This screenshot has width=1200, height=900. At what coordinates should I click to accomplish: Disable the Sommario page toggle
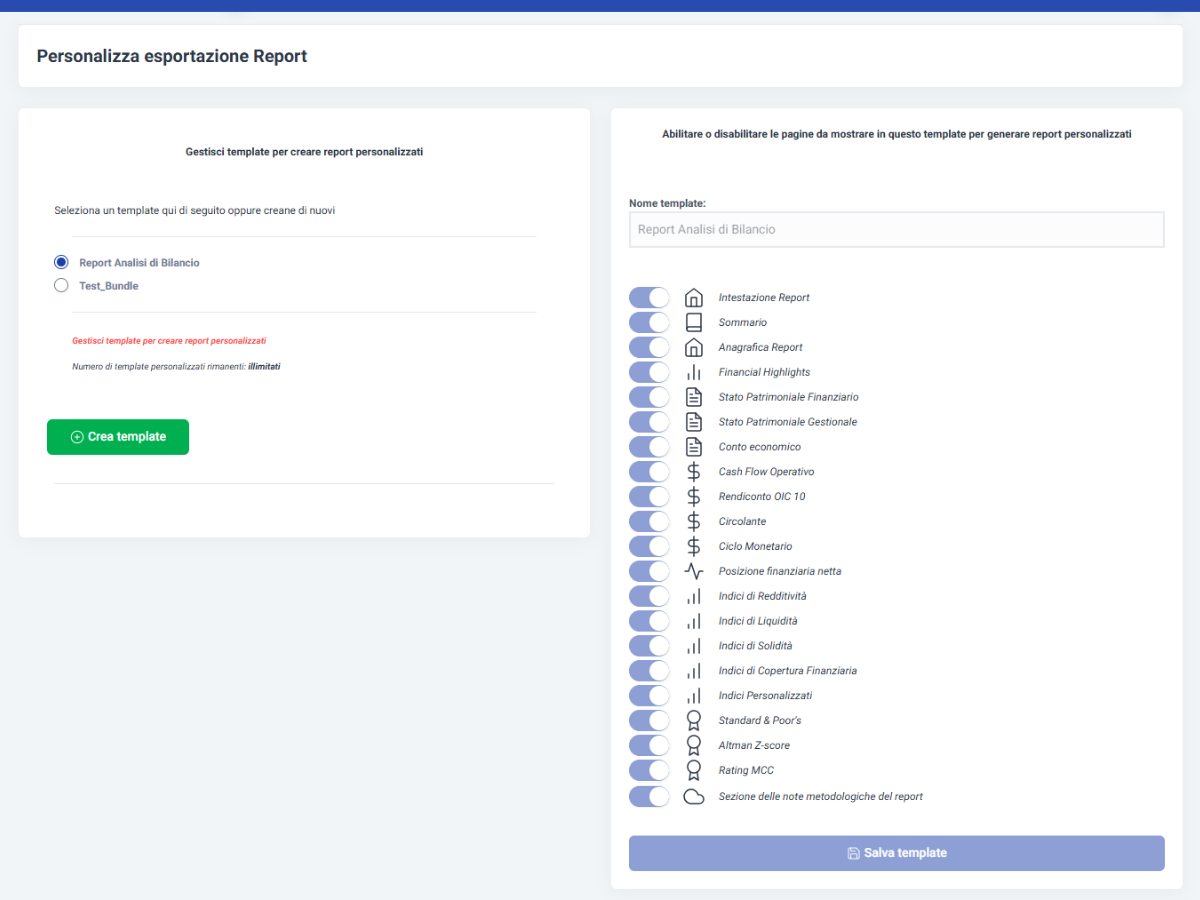click(x=649, y=323)
